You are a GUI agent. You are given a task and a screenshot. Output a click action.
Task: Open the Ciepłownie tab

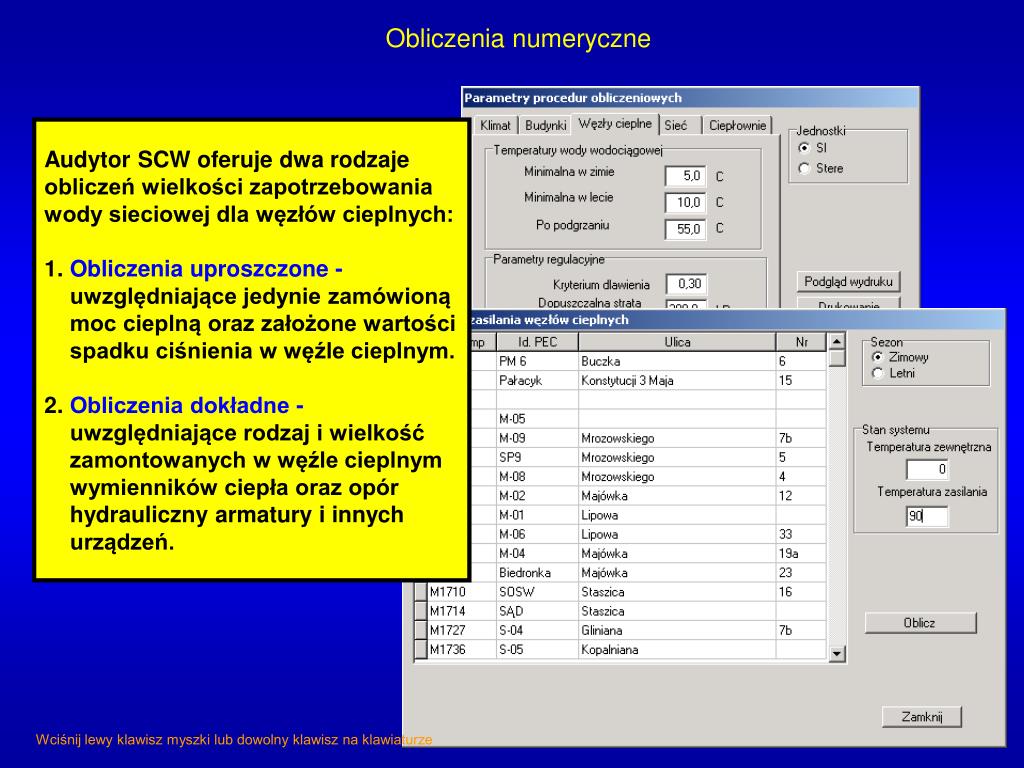click(x=737, y=125)
